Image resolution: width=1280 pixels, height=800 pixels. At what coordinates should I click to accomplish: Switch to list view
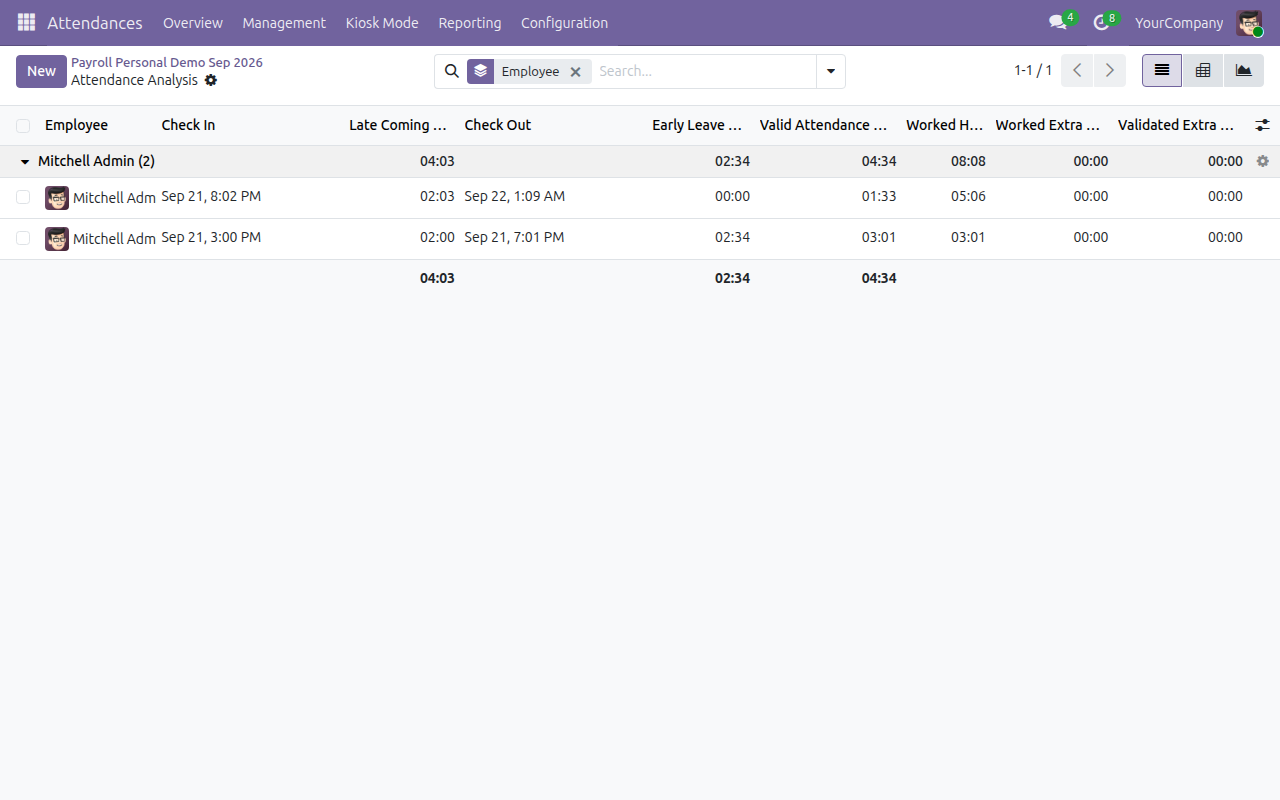[x=1162, y=71]
